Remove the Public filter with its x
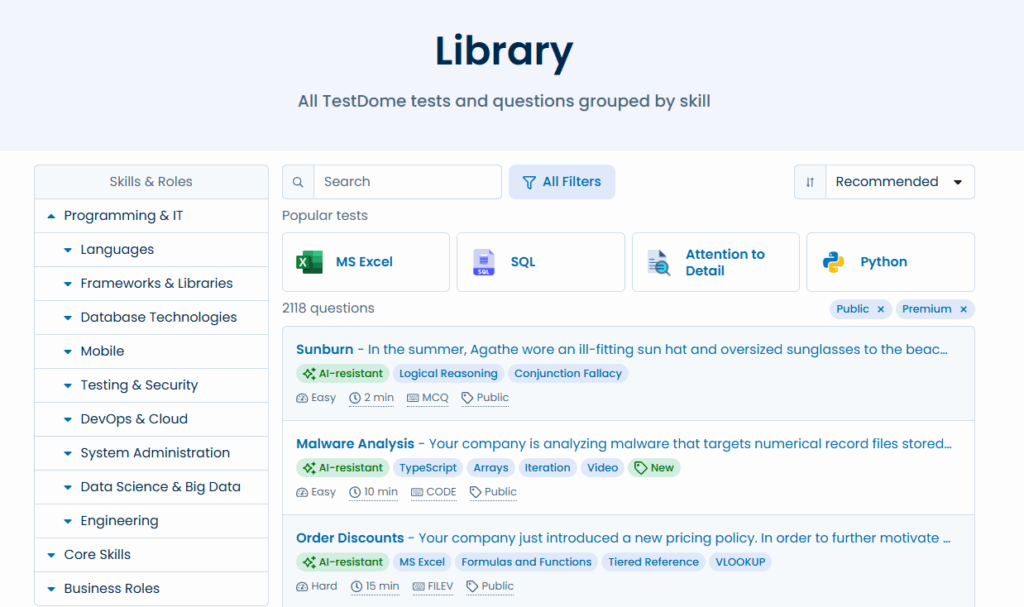Viewport: 1024px width, 607px height. pos(880,310)
